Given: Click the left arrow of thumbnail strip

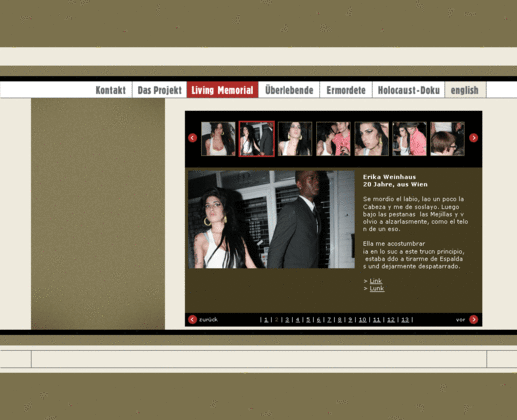Looking at the screenshot, I should (192, 138).
